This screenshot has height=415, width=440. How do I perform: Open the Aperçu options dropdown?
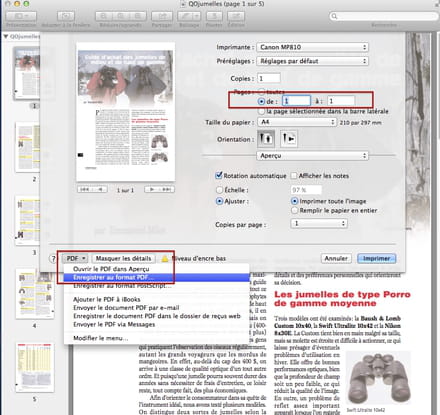312,156
